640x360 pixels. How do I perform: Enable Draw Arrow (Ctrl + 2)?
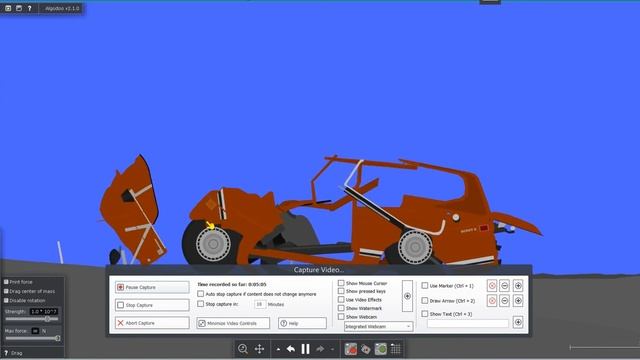[424, 300]
